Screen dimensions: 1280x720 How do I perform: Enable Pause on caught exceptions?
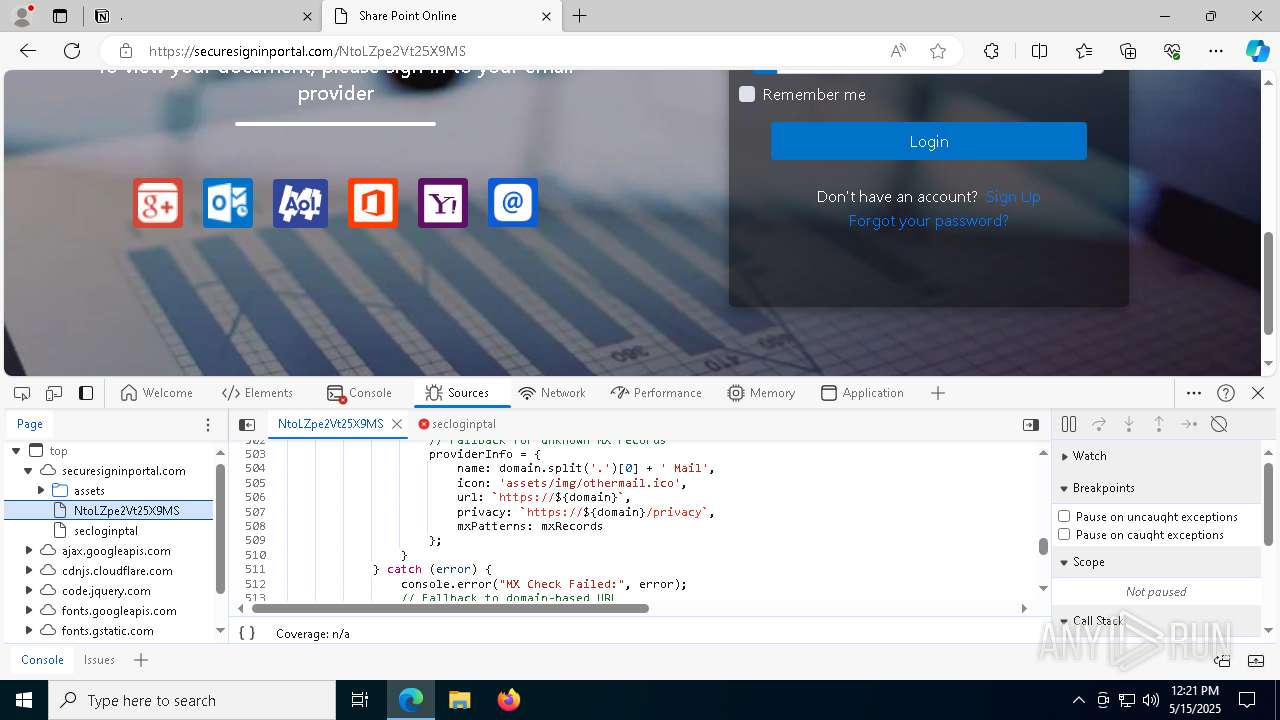[1064, 534]
